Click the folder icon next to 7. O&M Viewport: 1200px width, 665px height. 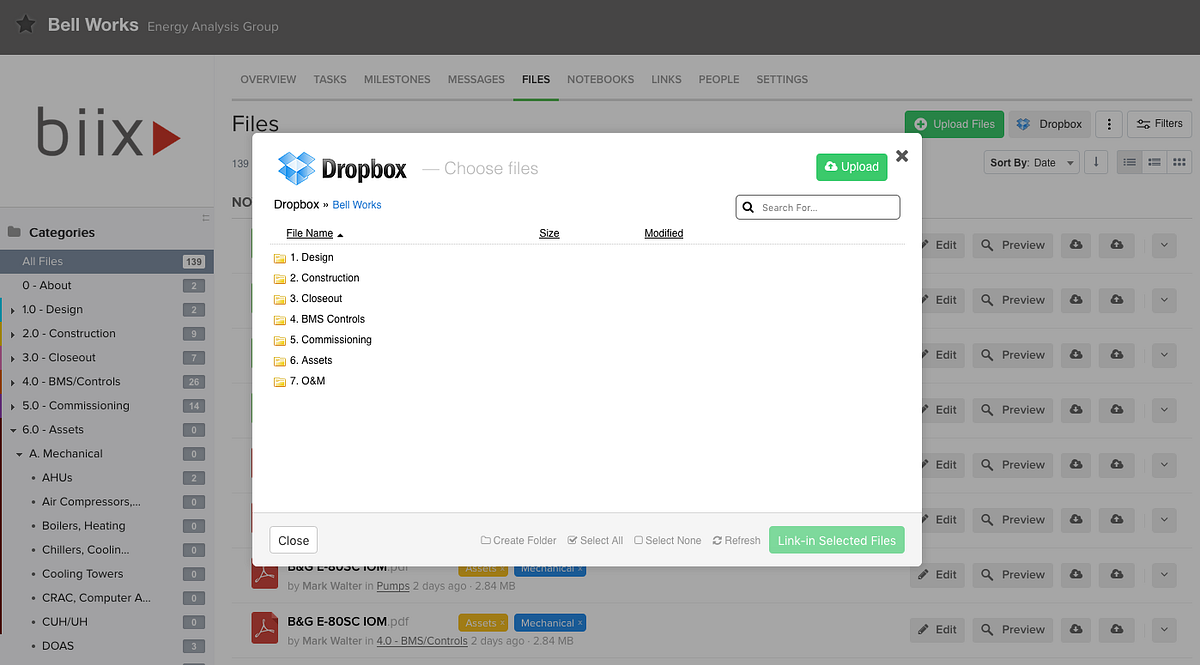[280, 381]
